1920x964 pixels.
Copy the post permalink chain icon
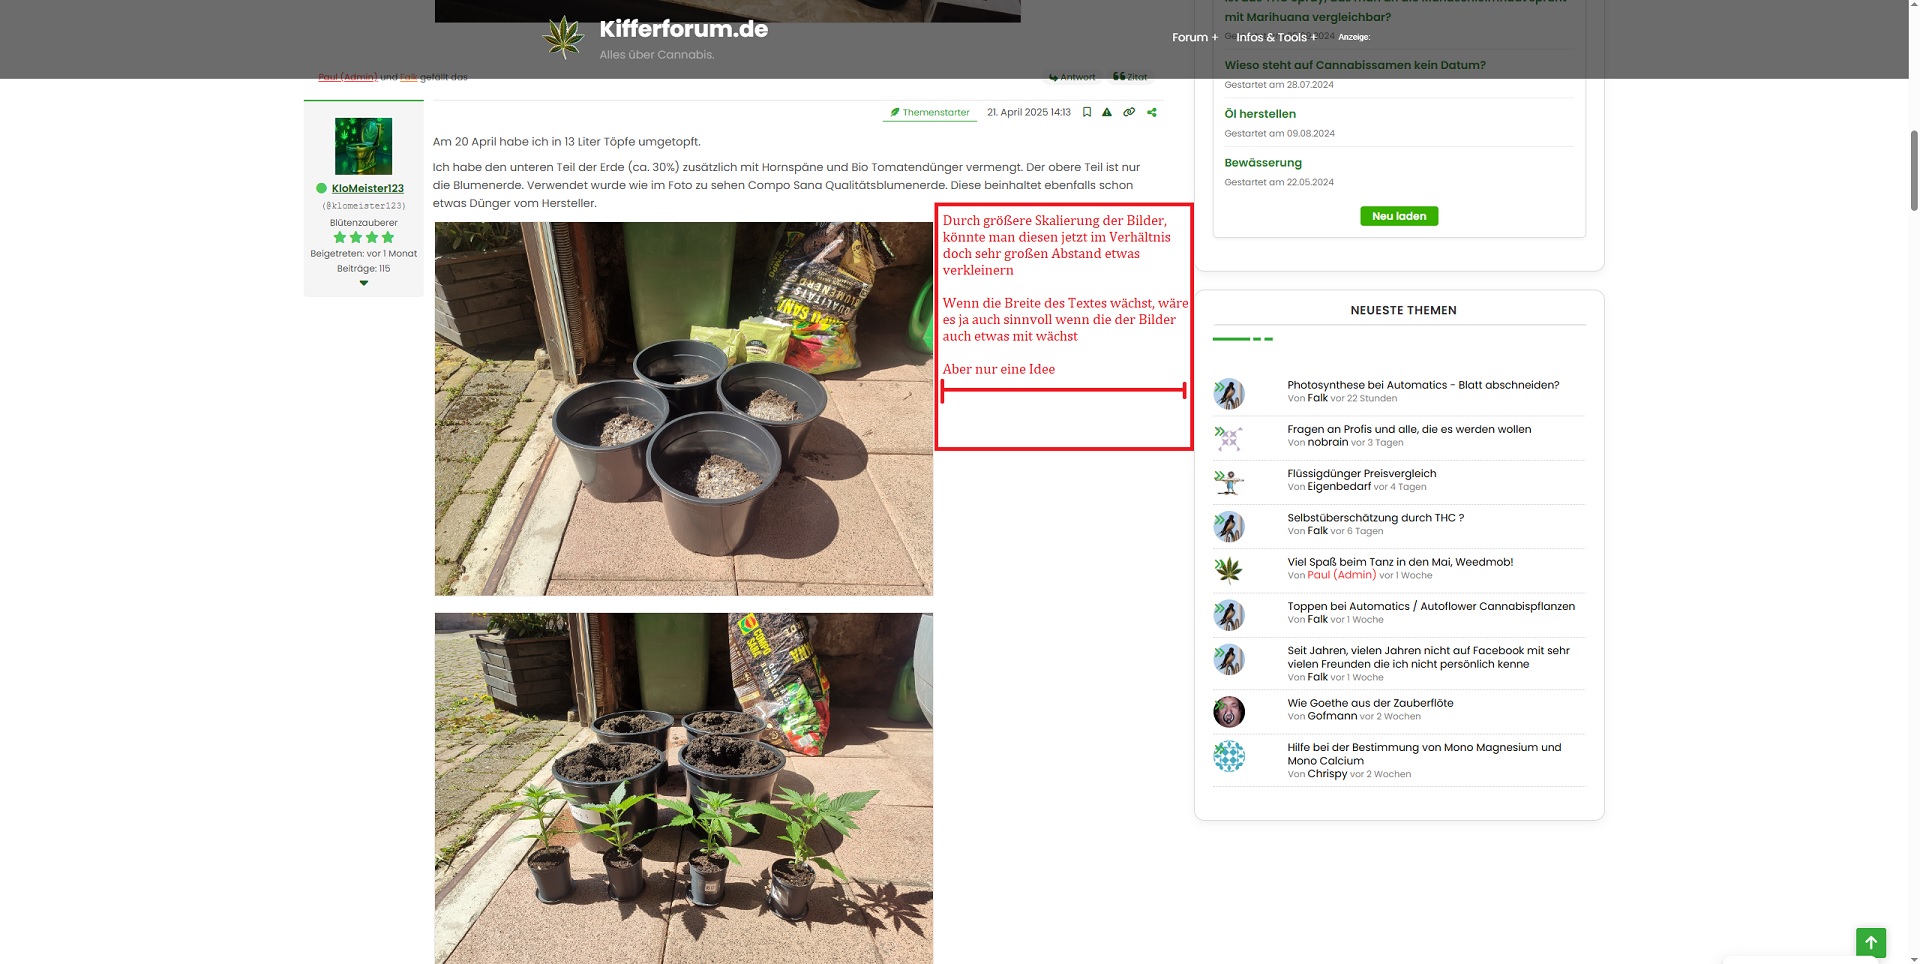pyautogui.click(x=1129, y=112)
